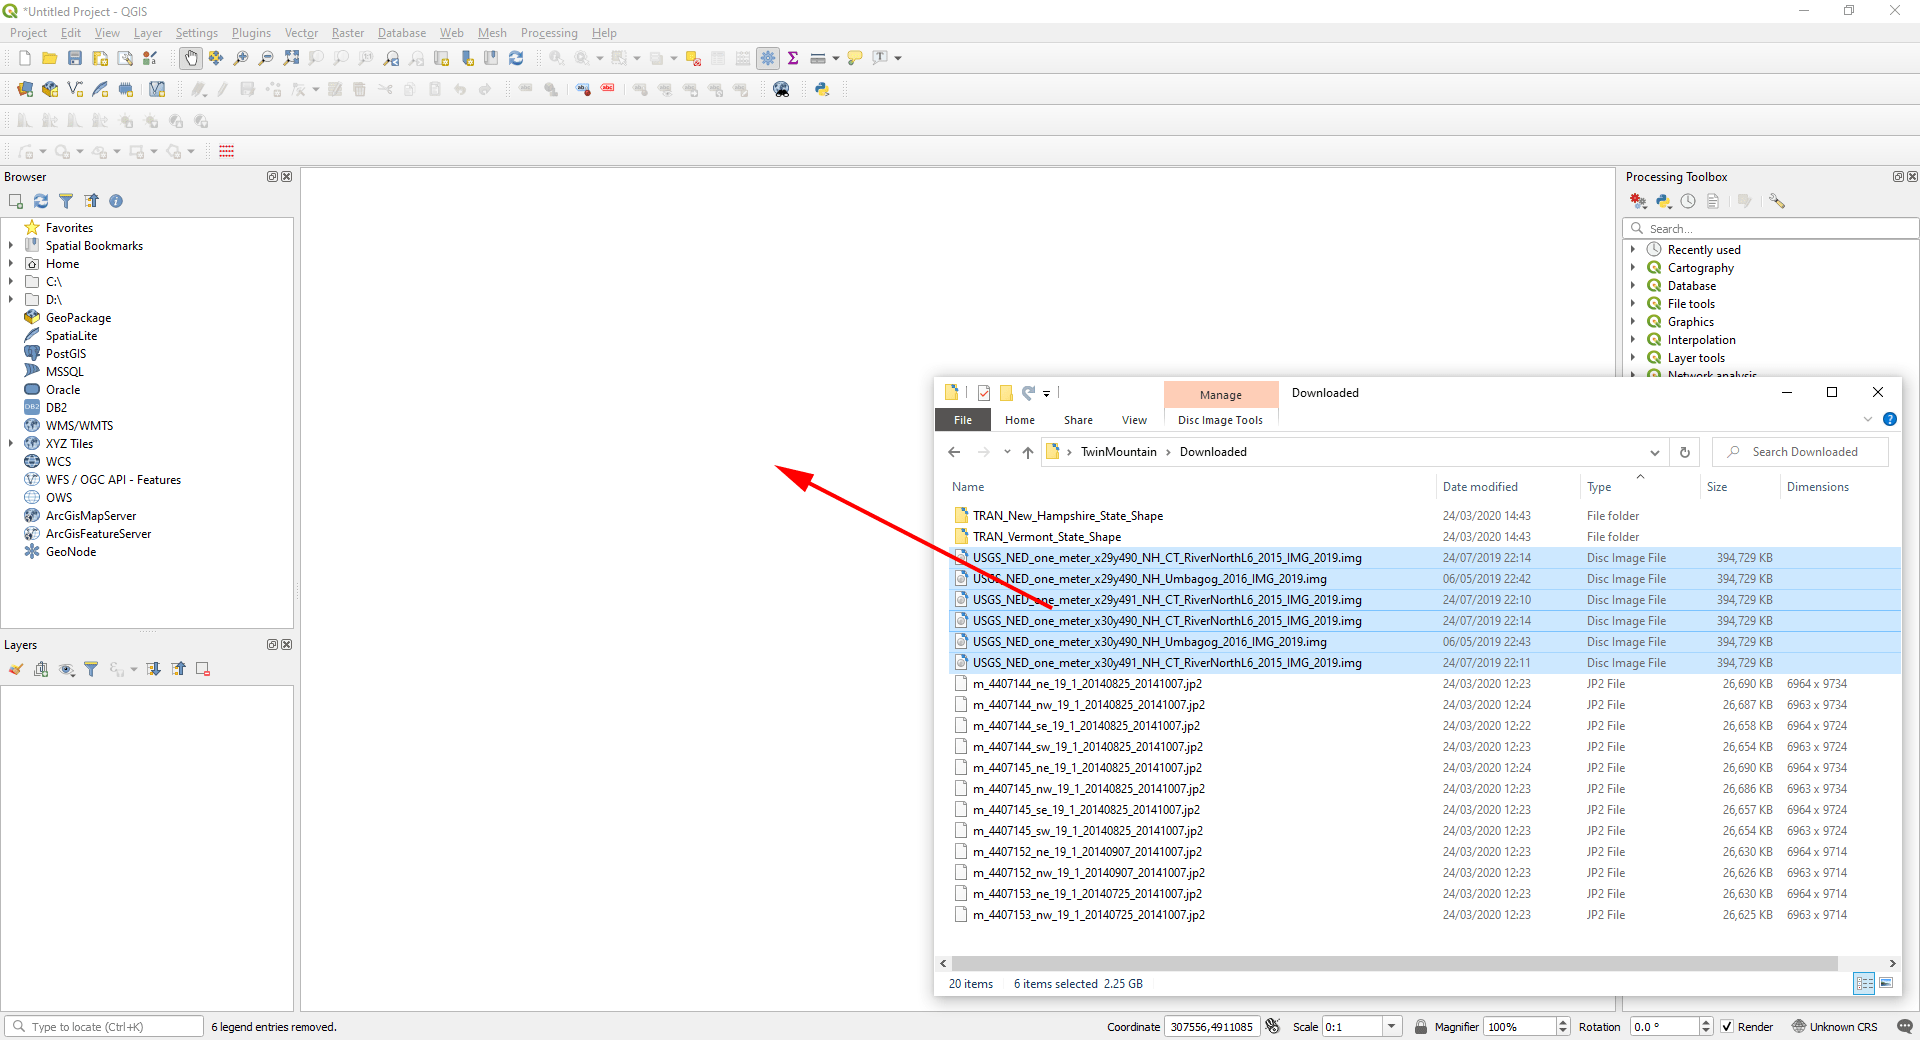Expand the Cartography toolbox group

[x=1633, y=267]
